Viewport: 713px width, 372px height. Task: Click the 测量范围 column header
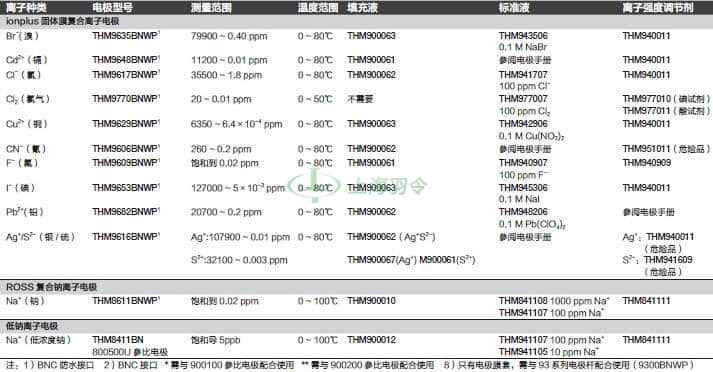point(211,7)
